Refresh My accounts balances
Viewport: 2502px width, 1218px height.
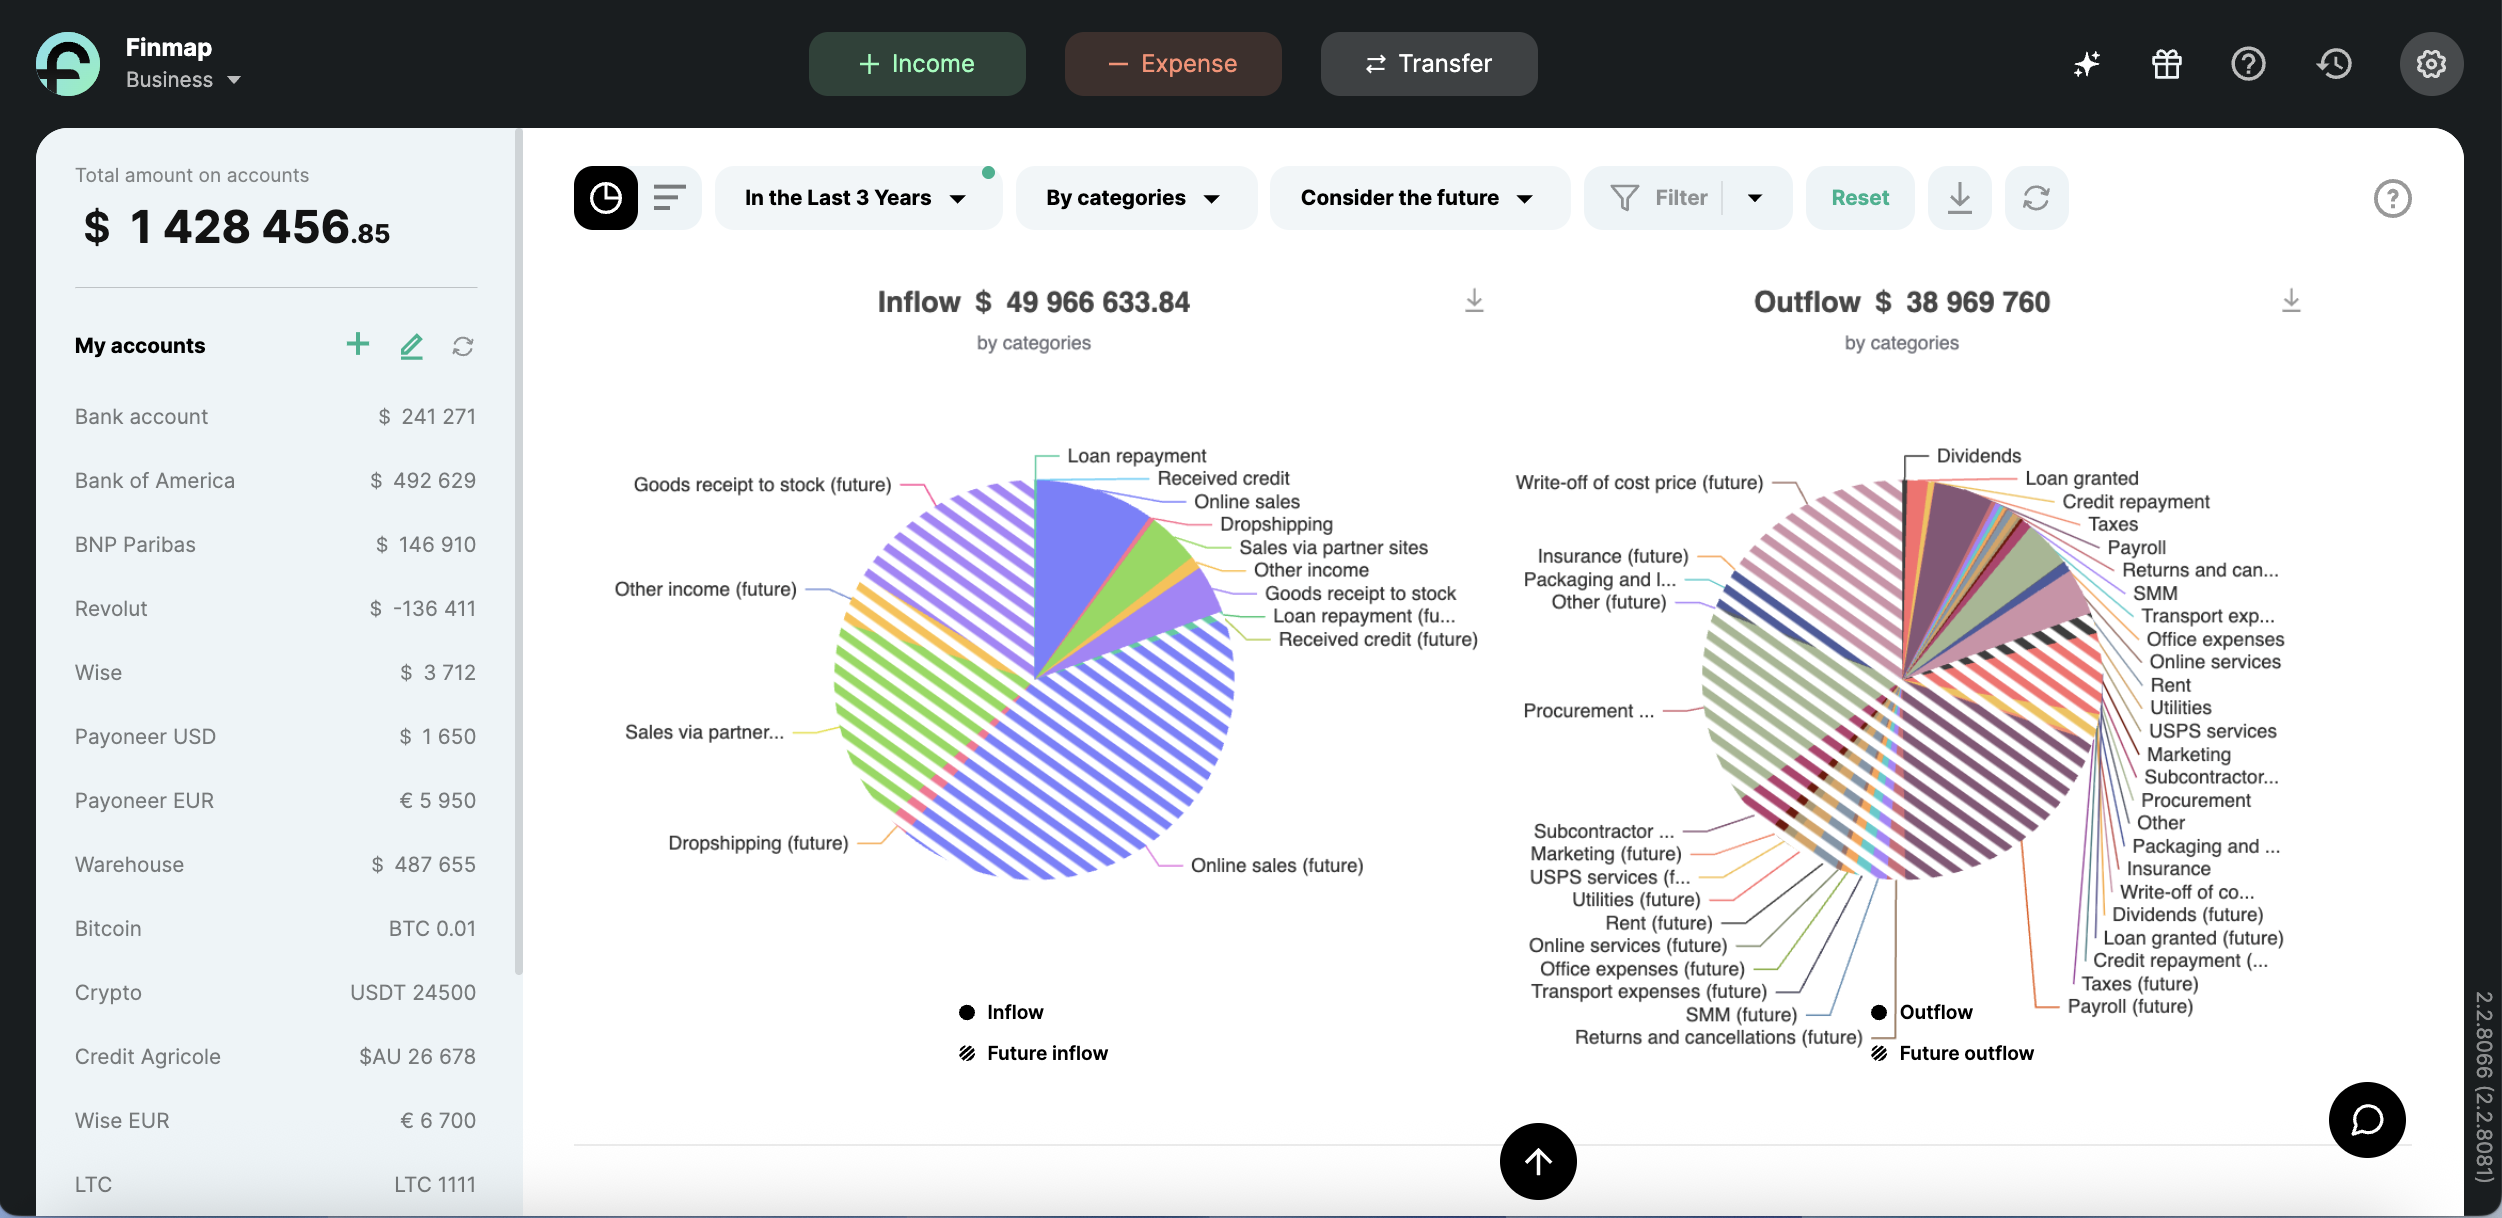(x=462, y=346)
